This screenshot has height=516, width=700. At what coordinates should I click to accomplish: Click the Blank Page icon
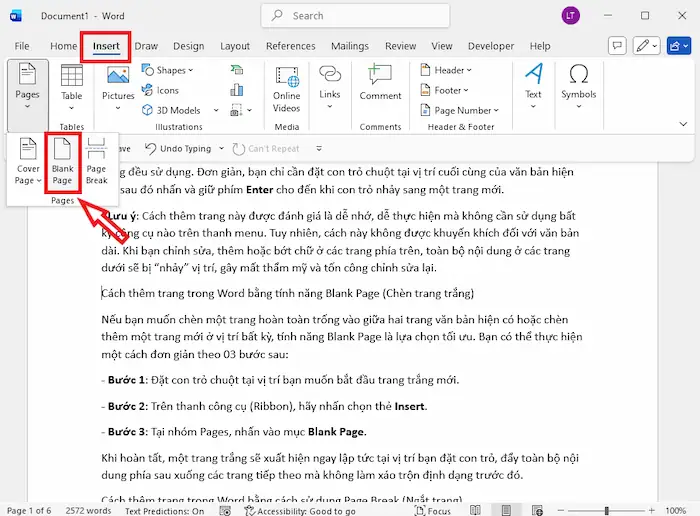(x=62, y=163)
